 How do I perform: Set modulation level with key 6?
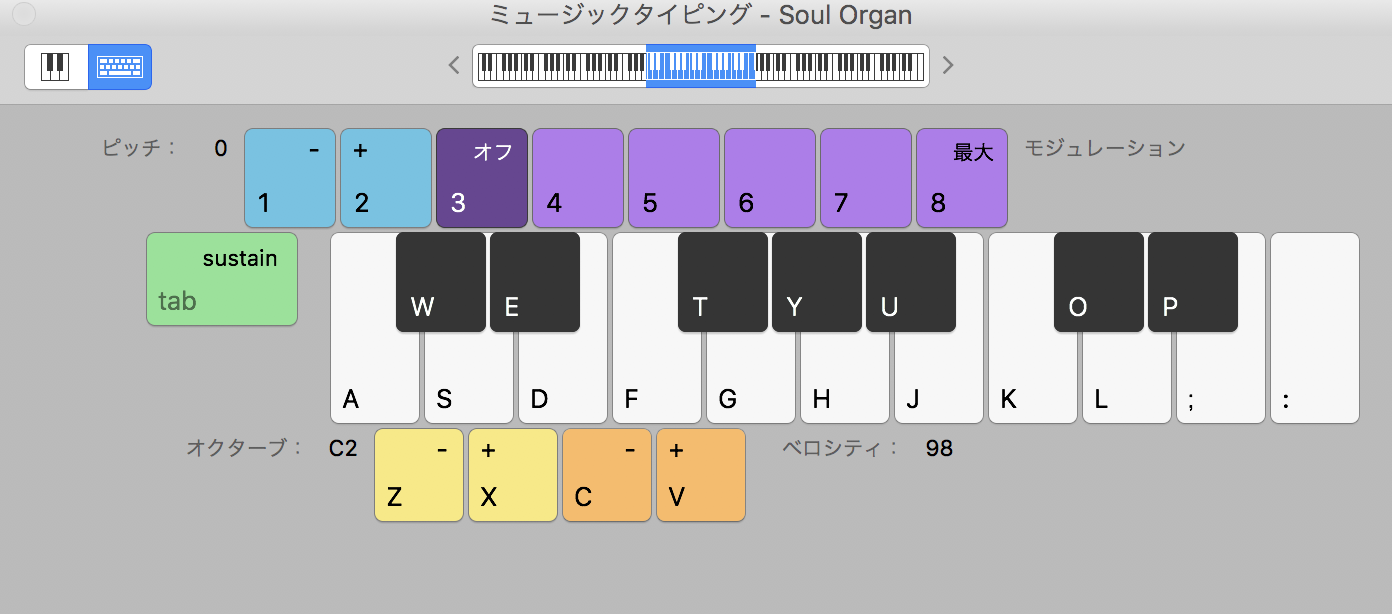click(x=769, y=178)
